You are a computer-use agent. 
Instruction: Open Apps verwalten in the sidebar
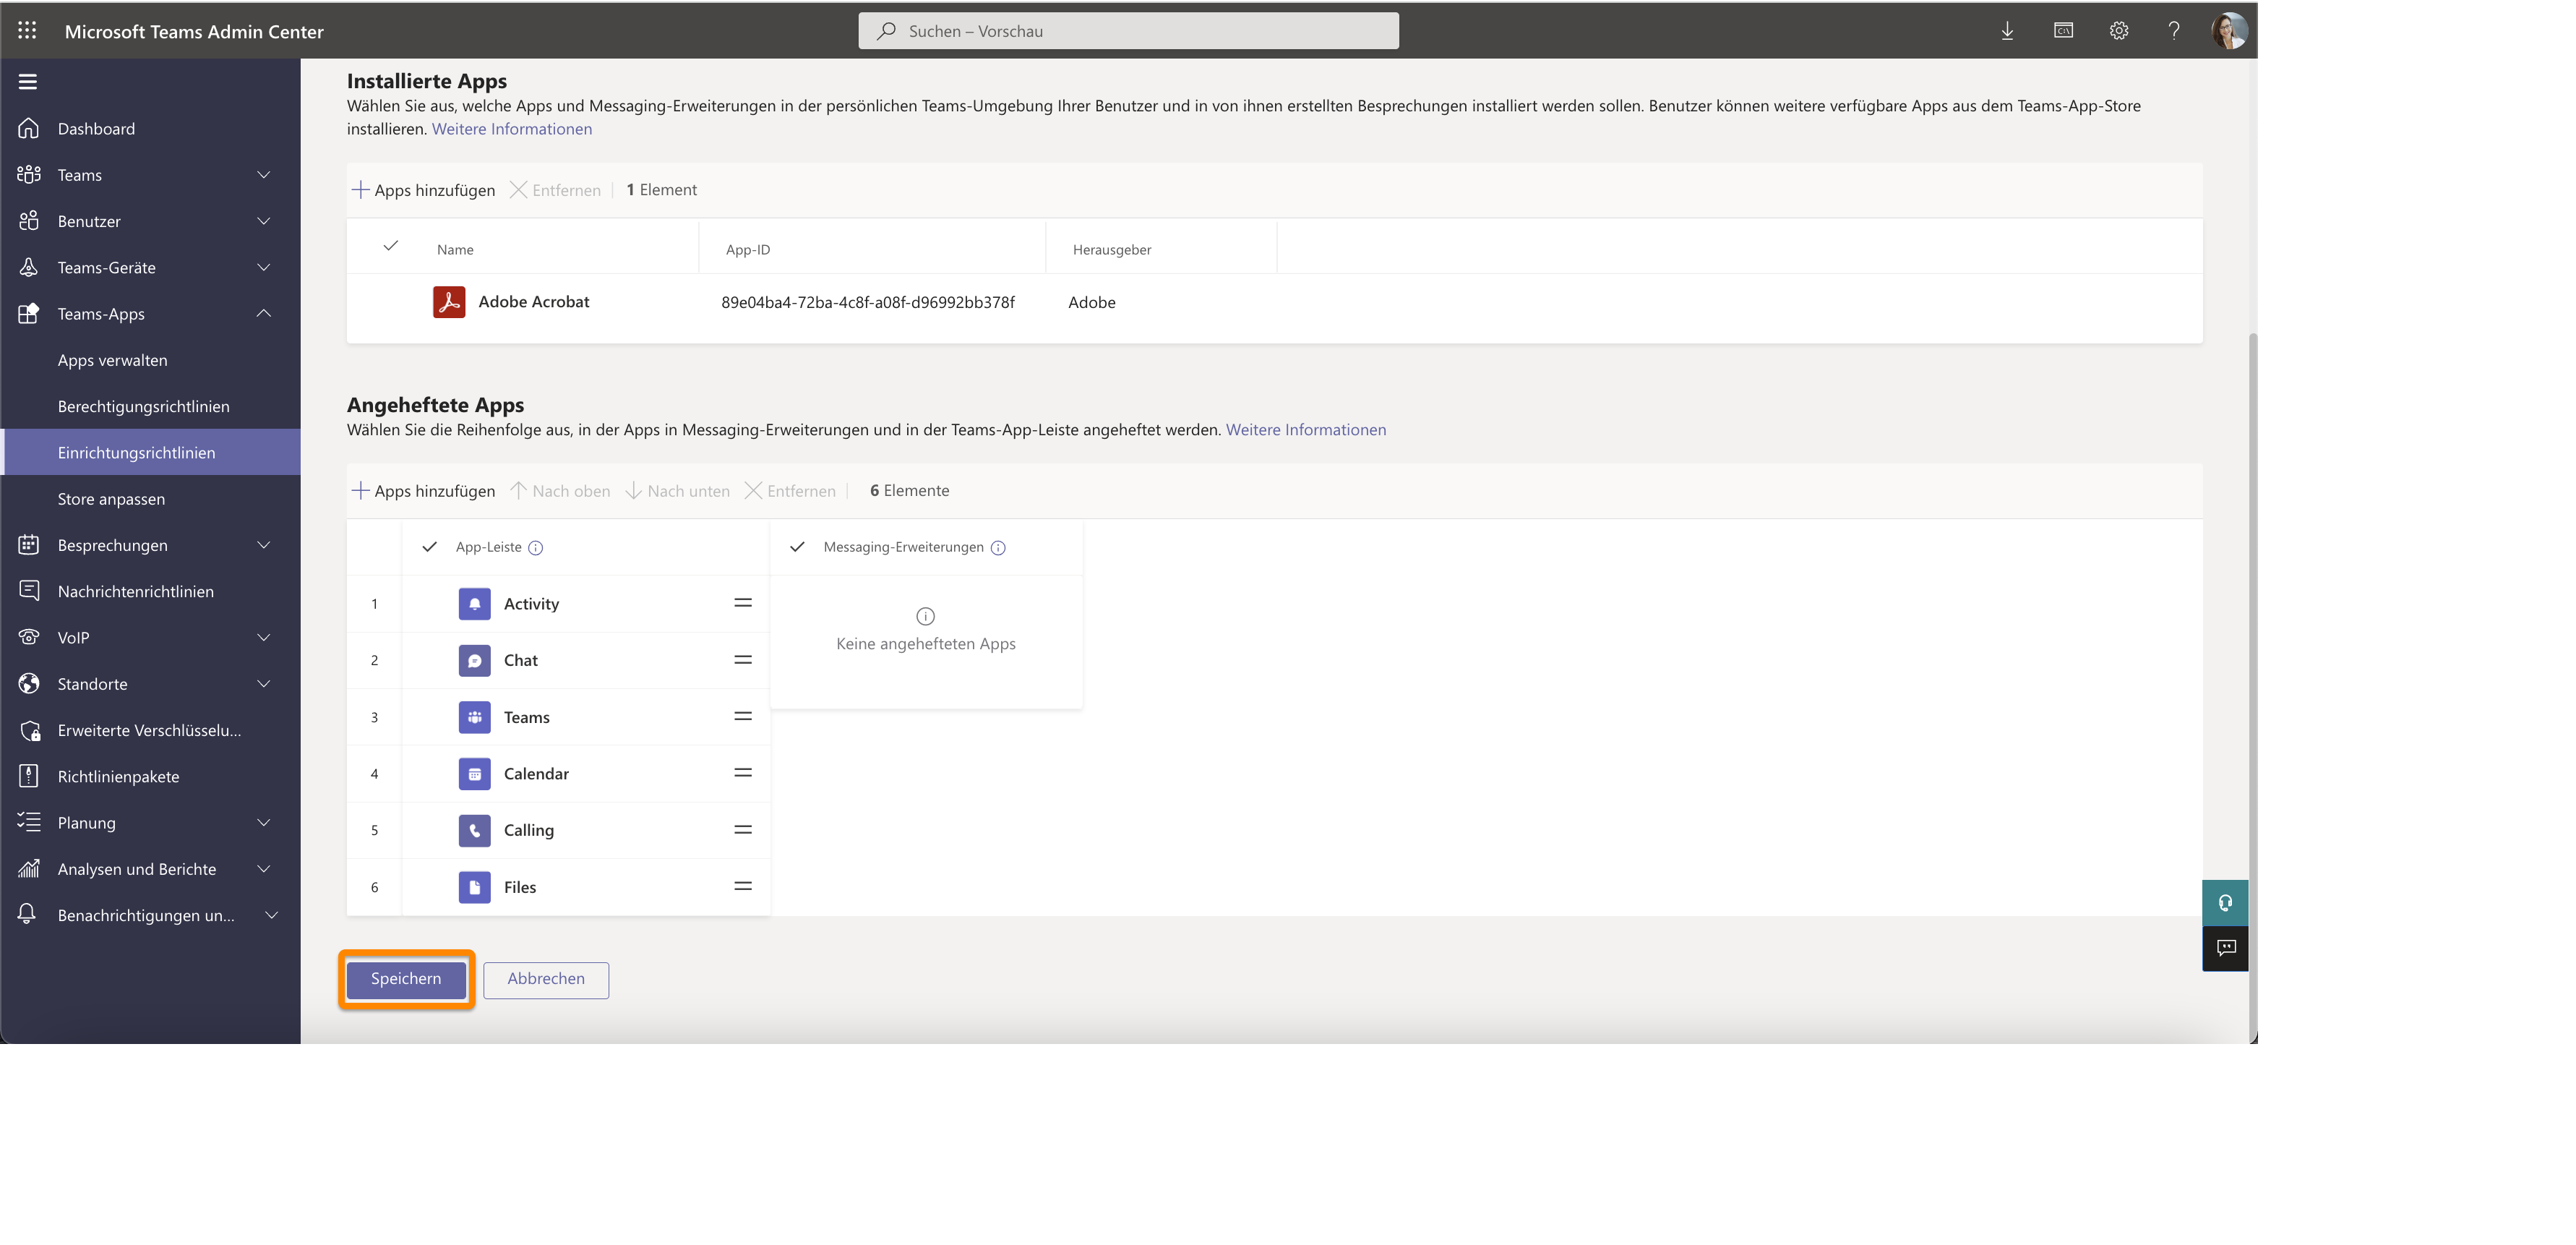pos(113,360)
